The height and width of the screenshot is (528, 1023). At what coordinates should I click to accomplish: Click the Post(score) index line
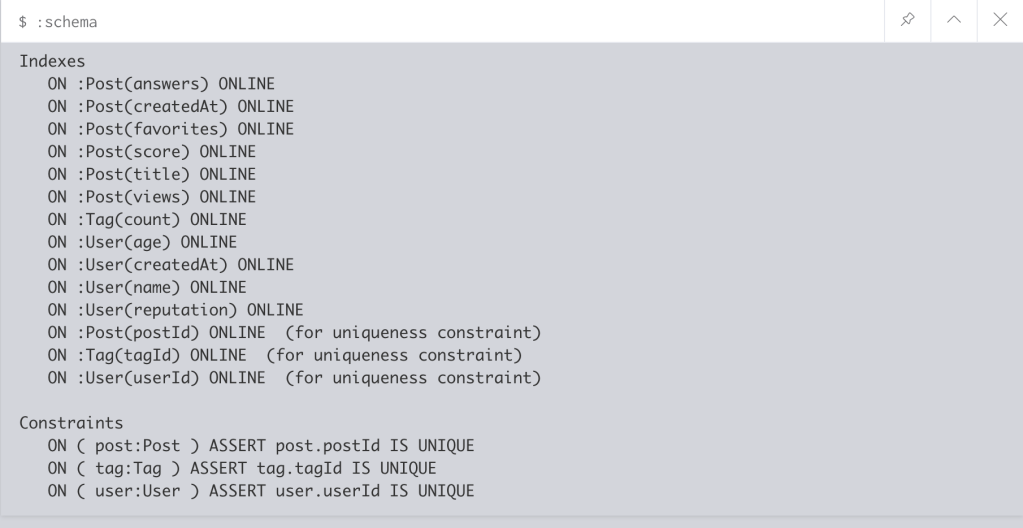[x=151, y=152]
